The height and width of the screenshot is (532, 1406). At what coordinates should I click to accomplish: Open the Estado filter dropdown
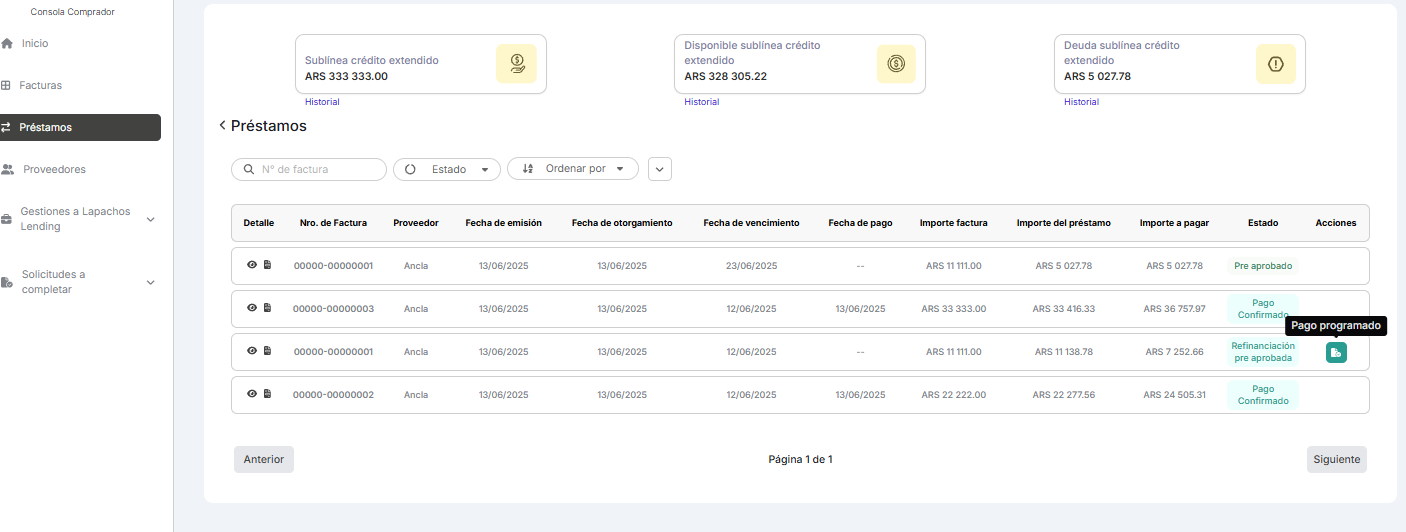[x=447, y=169]
